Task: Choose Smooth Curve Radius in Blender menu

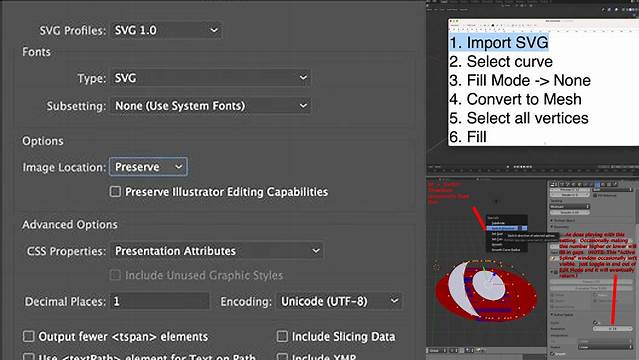Action: pos(506,250)
